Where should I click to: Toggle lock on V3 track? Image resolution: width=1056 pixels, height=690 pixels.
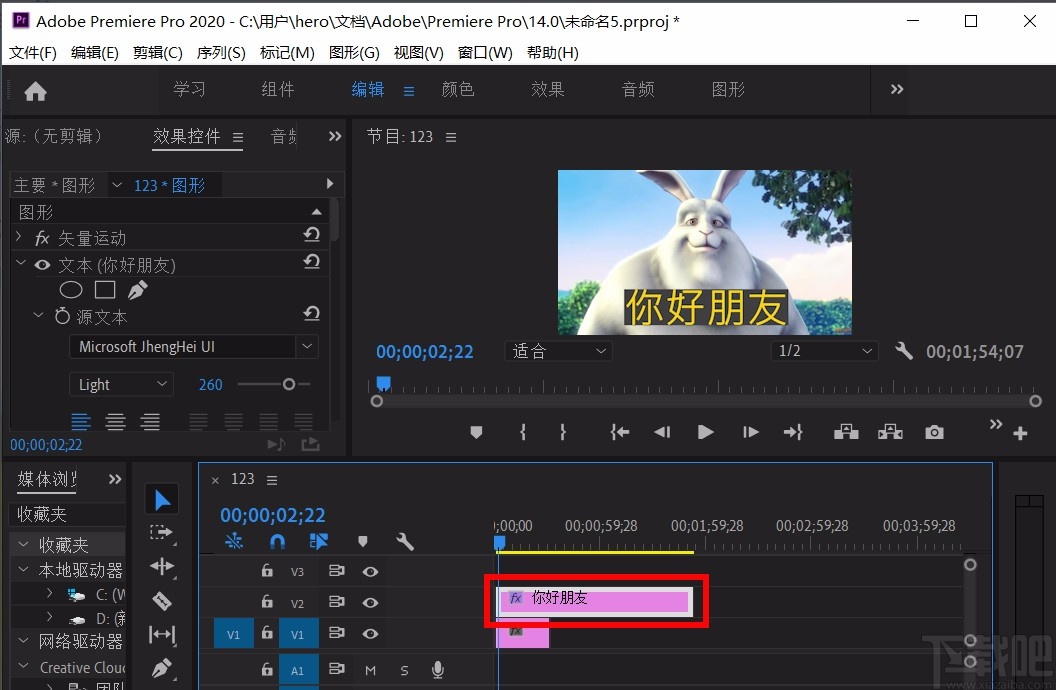click(267, 571)
